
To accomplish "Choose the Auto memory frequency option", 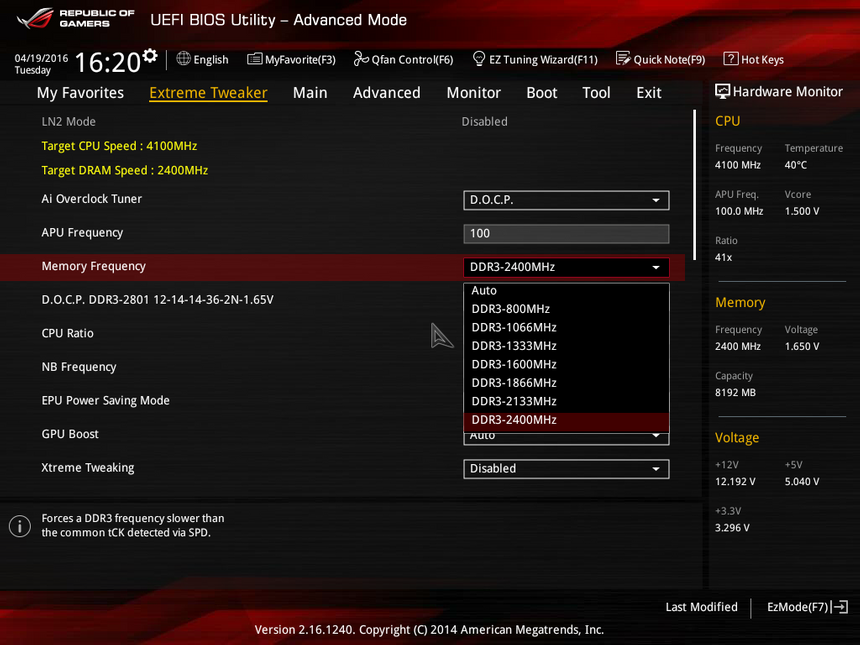I will pyautogui.click(x=484, y=291).
